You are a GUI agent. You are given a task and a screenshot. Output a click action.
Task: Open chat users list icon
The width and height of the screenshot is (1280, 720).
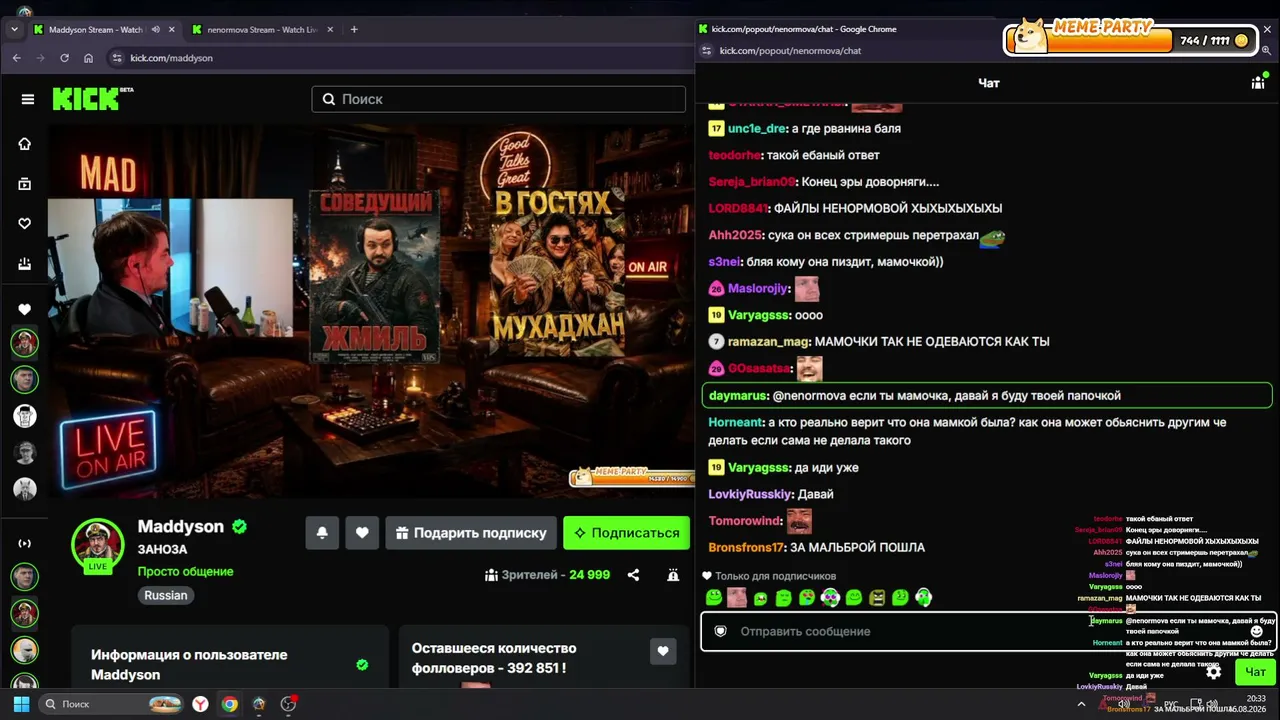(x=1258, y=83)
